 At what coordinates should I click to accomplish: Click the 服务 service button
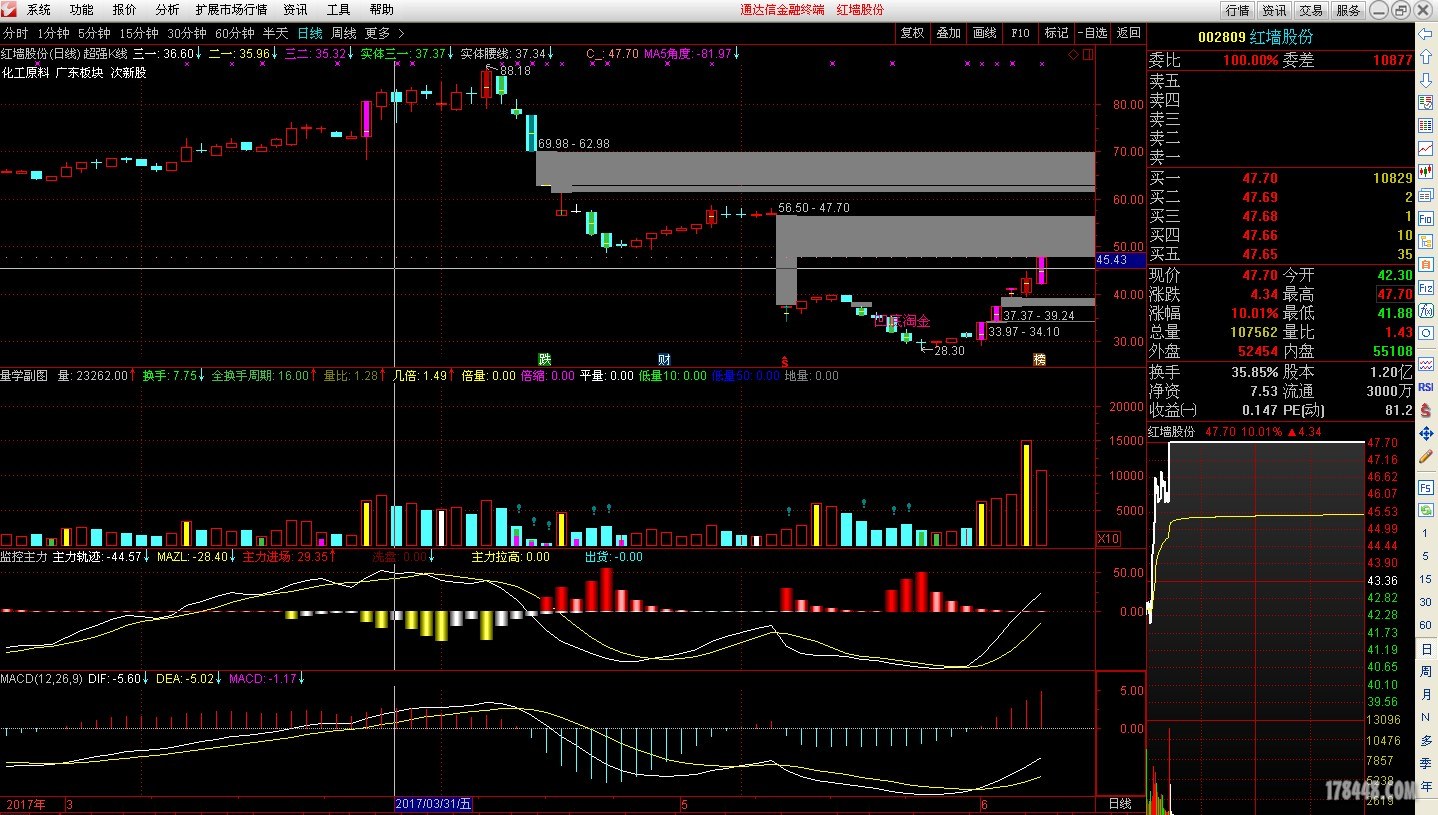1348,10
